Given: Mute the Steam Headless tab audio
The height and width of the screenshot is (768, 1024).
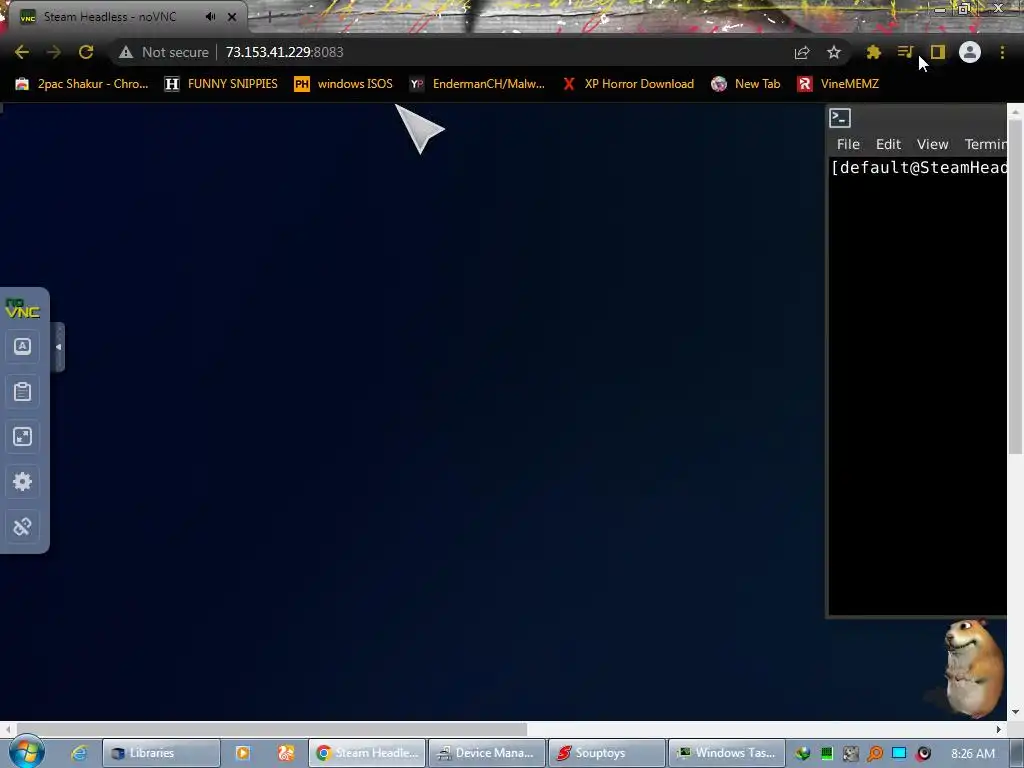Looking at the screenshot, I should (210, 17).
